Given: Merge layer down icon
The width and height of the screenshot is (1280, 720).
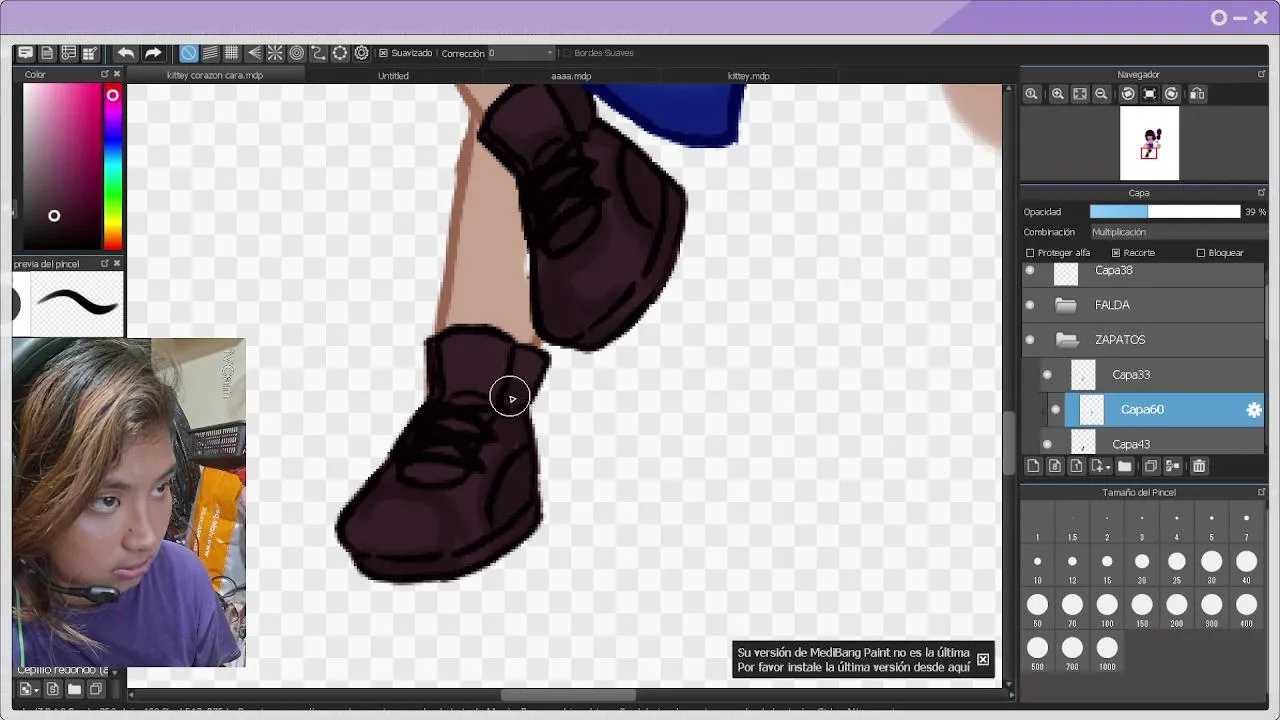Looking at the screenshot, I should 1173,466.
